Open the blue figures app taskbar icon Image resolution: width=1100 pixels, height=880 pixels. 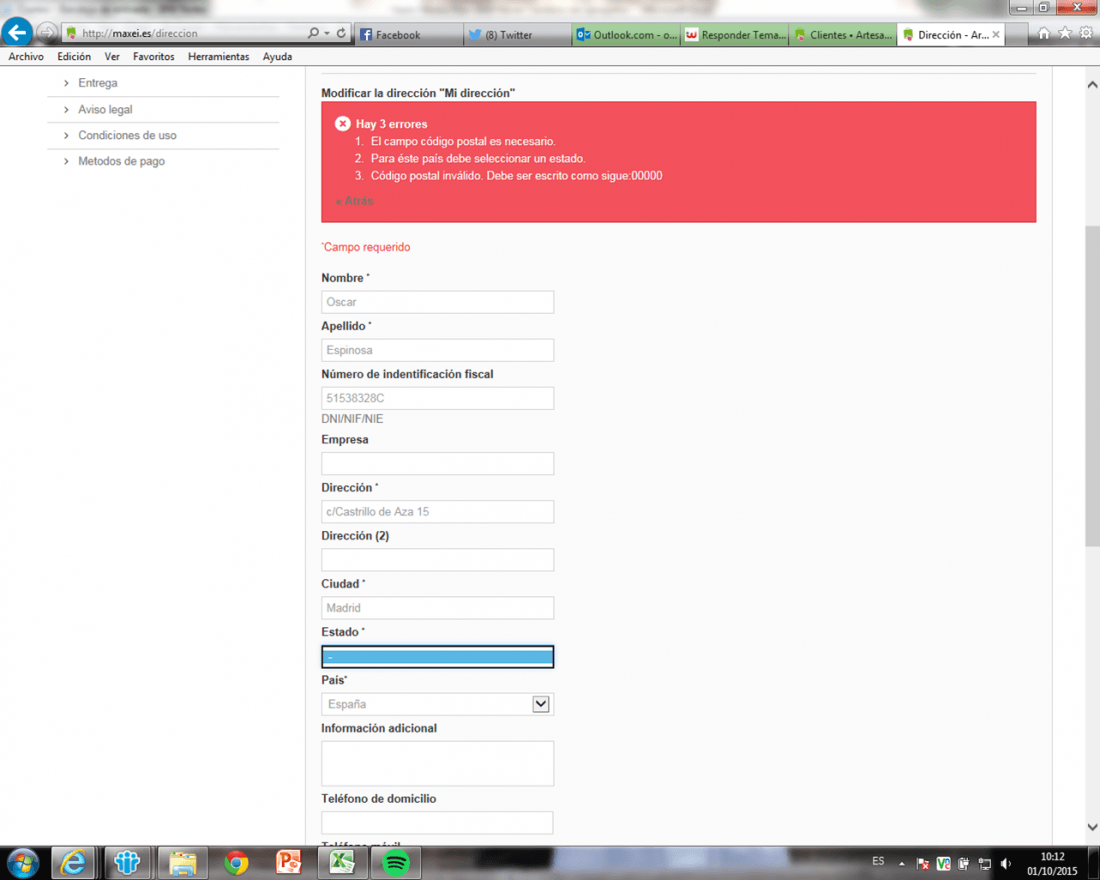click(x=127, y=863)
